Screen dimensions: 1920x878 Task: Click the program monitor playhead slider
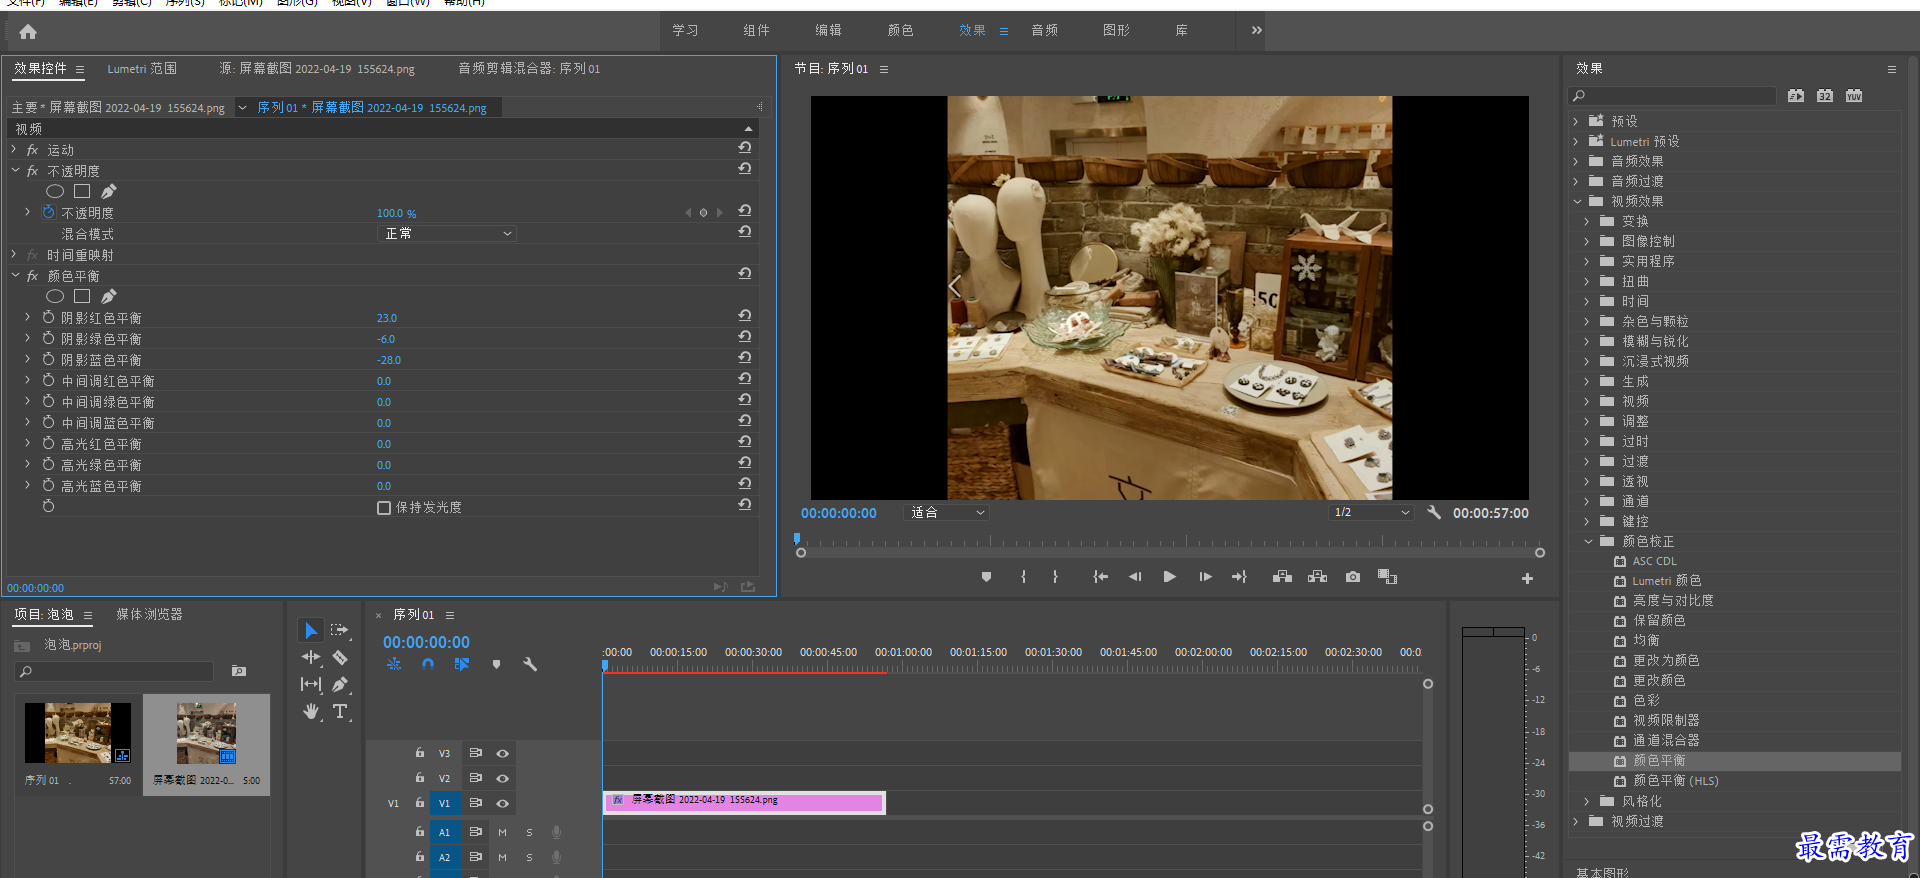797,539
